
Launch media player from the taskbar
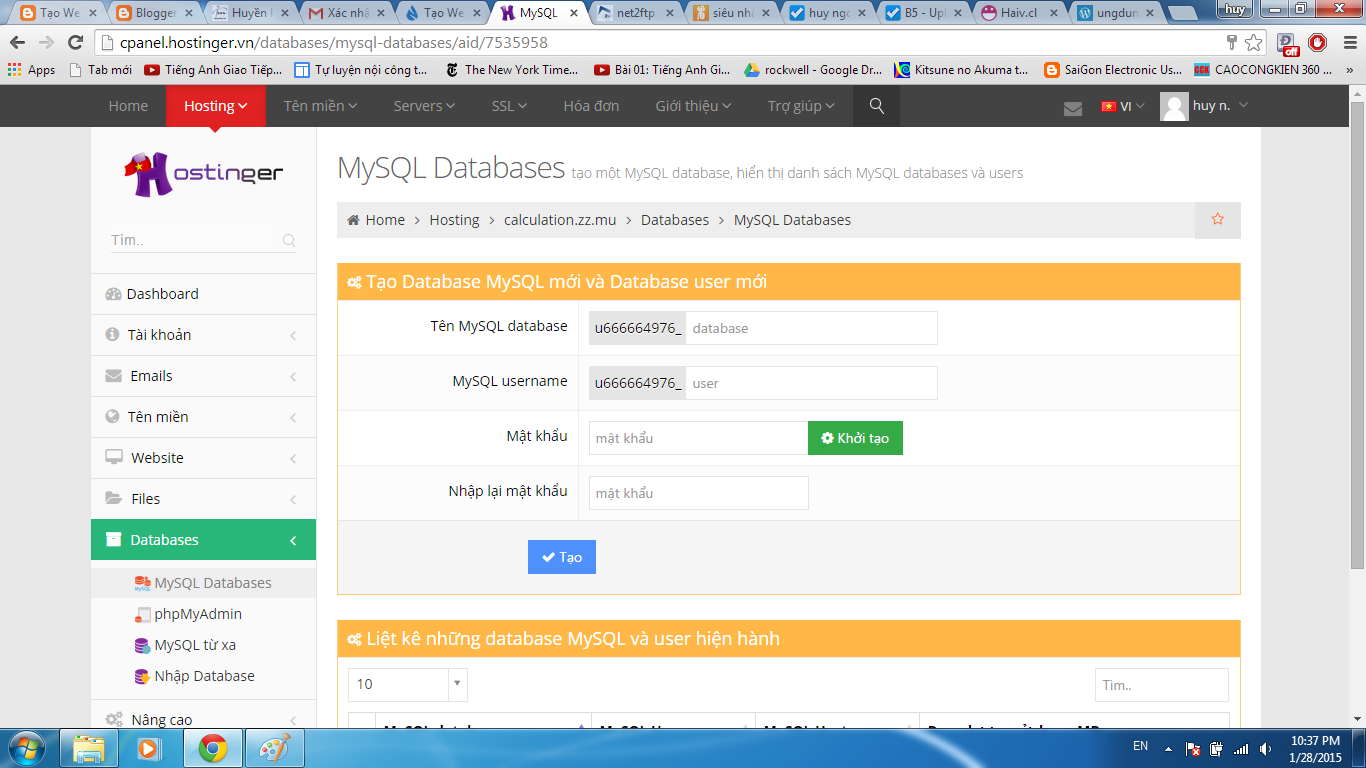148,748
